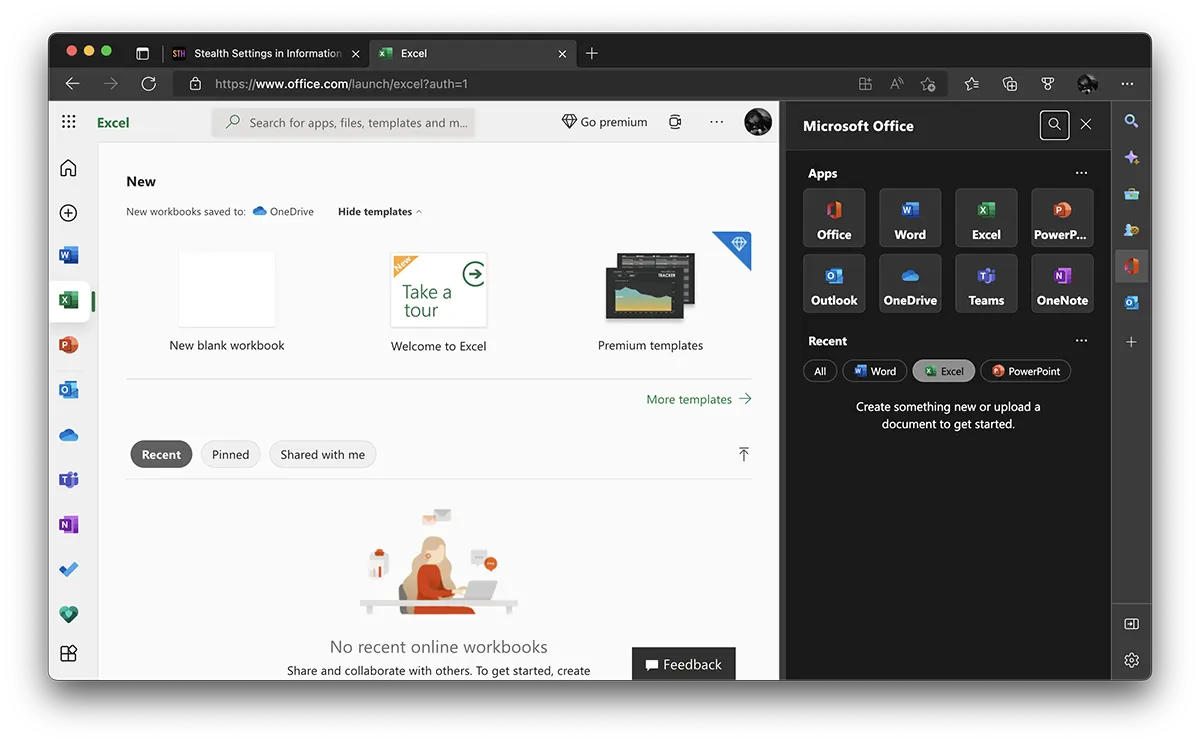Select the Word filter chip in Recent

click(x=875, y=371)
